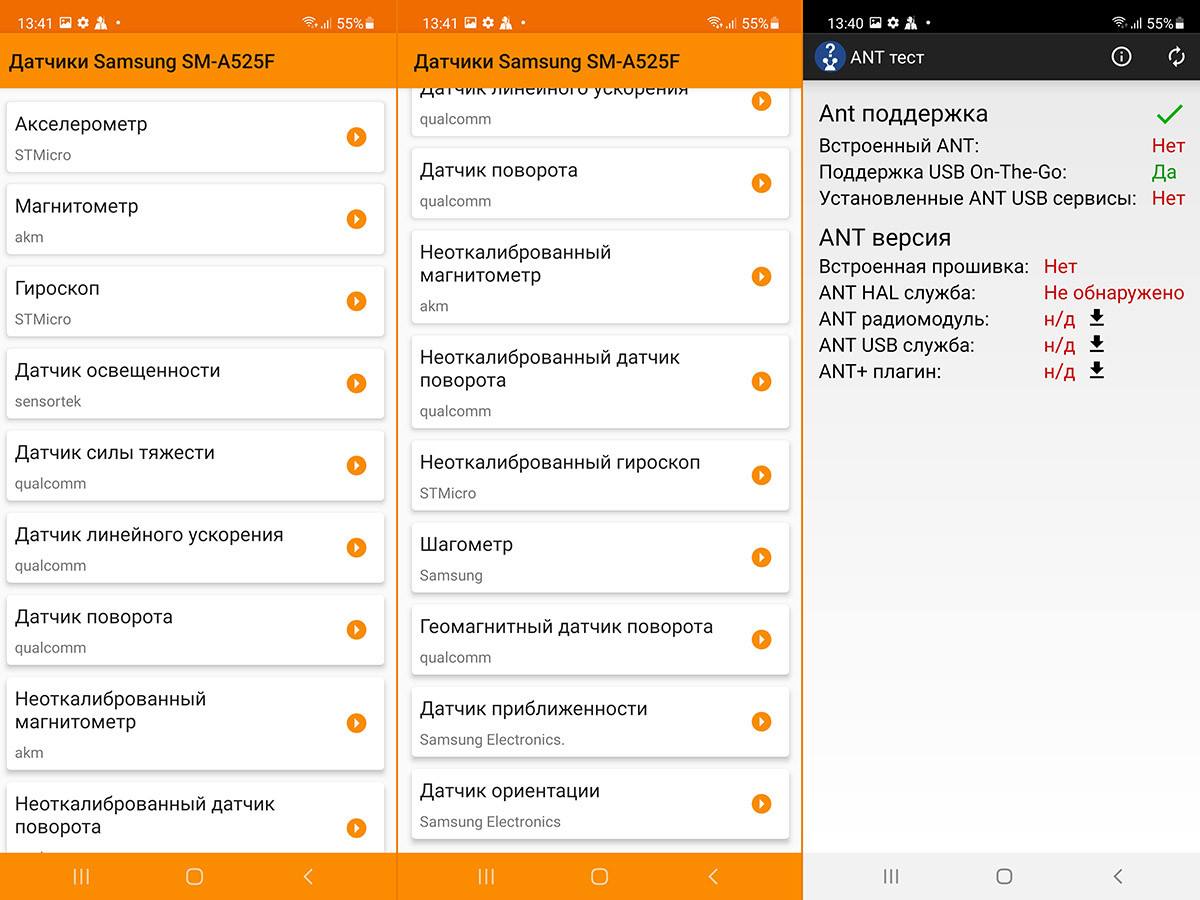Viewport: 1200px width, 900px height.
Task: Open recent apps from gray ANT screen navbar
Action: pos(890,876)
